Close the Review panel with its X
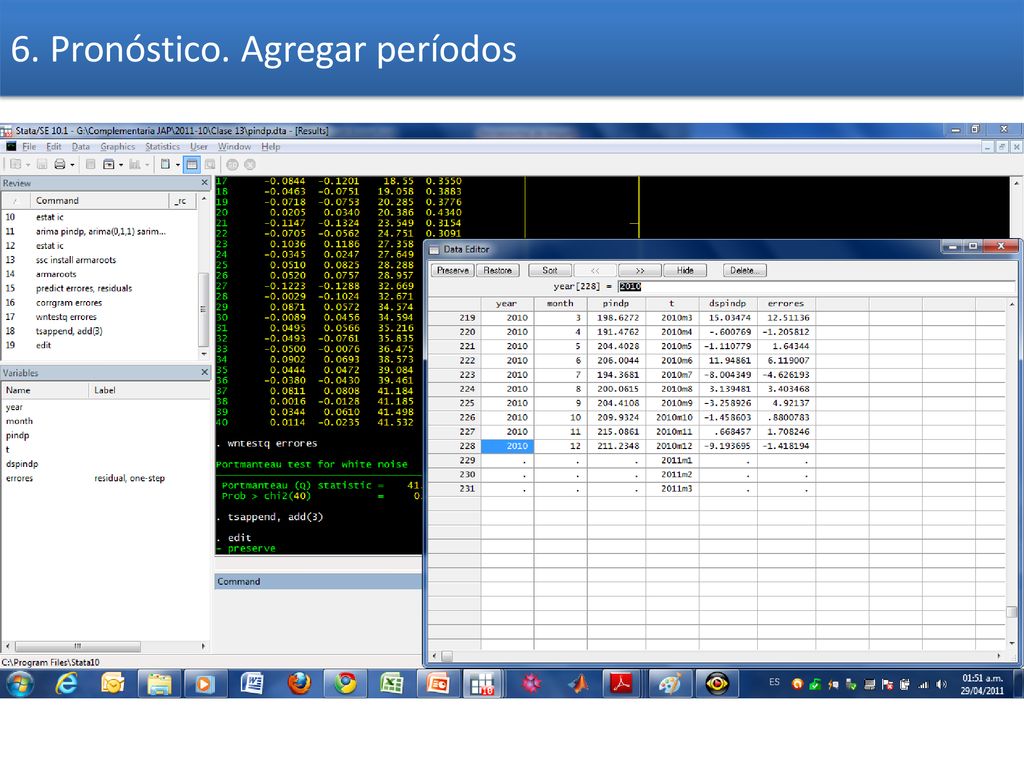This screenshot has width=1024, height=768. click(x=204, y=183)
